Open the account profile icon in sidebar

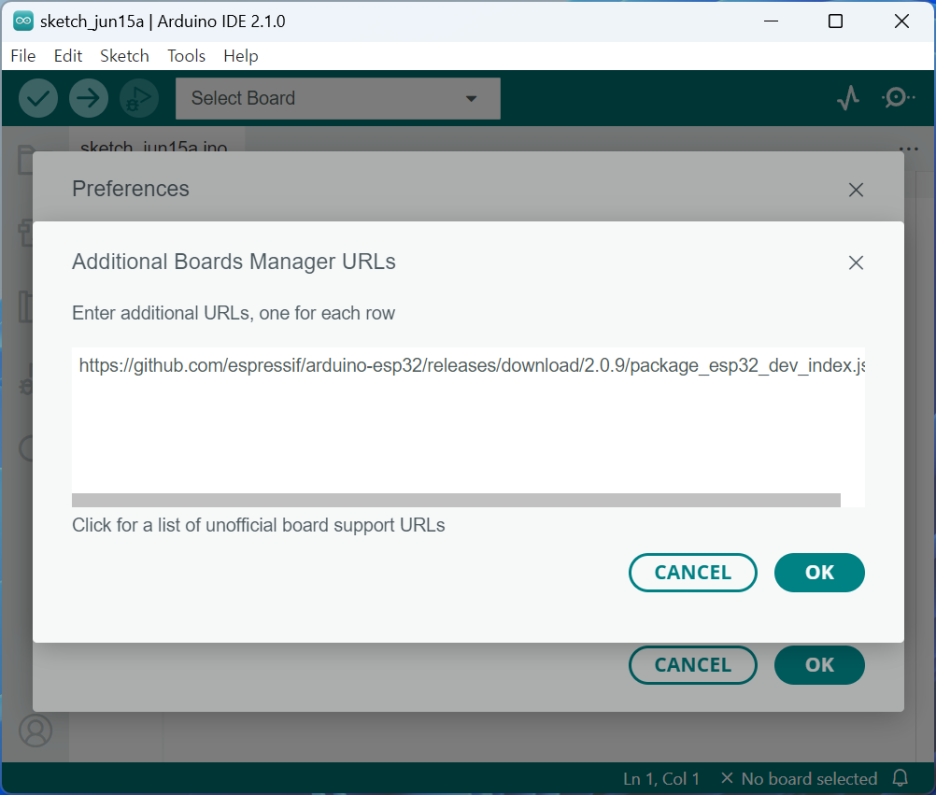tap(35, 730)
